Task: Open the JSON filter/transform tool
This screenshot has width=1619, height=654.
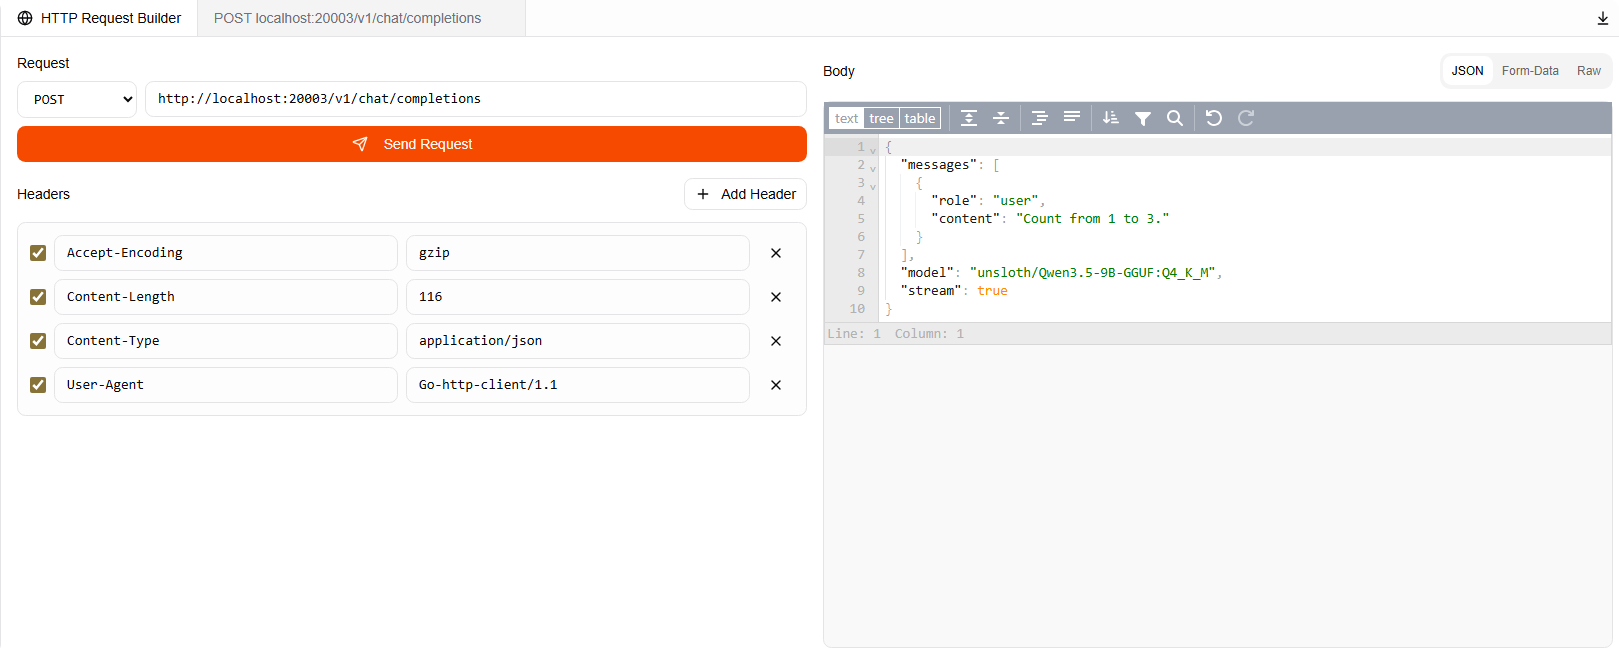Action: 1143,118
